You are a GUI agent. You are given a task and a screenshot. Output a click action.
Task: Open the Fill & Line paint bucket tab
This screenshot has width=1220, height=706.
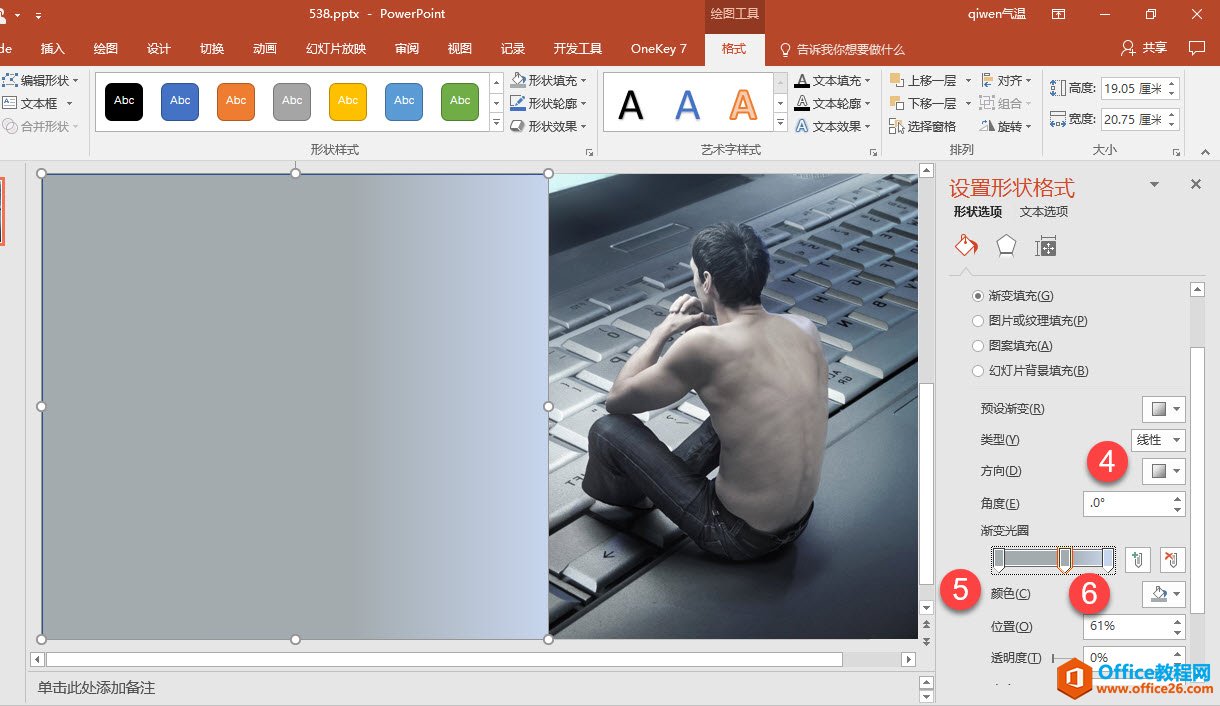tap(965, 246)
